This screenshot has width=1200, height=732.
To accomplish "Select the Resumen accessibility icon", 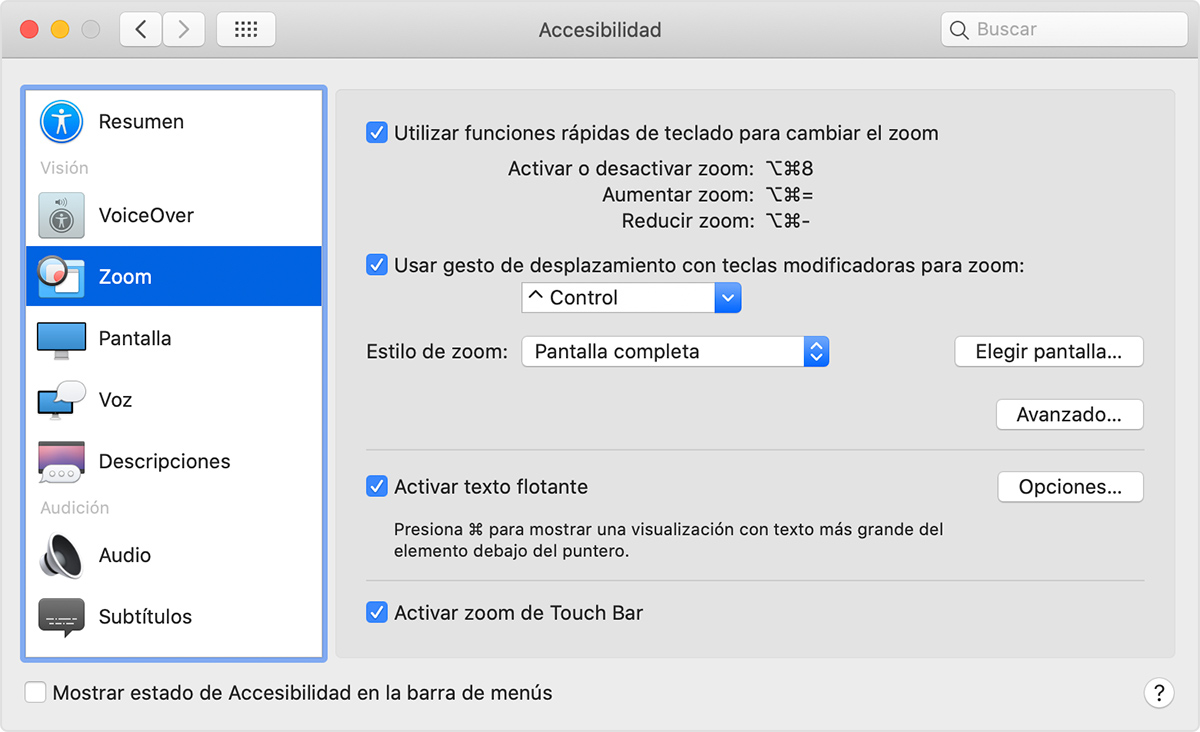I will (60, 121).
